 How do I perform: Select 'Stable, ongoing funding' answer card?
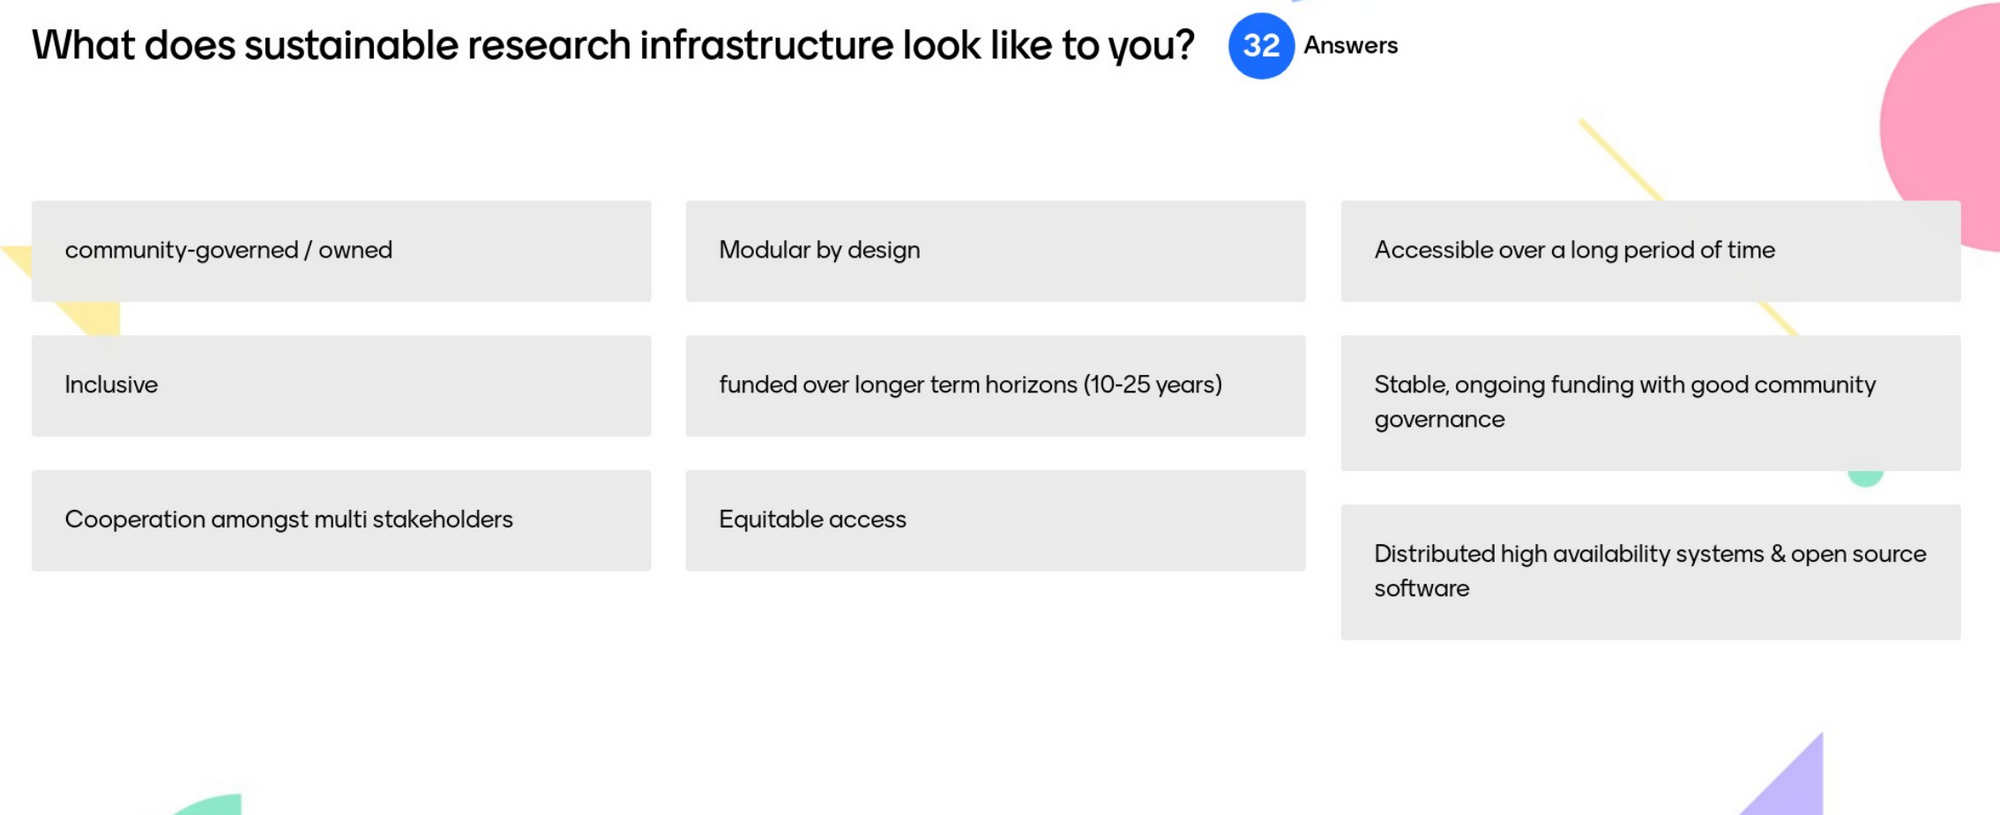(x=1650, y=403)
